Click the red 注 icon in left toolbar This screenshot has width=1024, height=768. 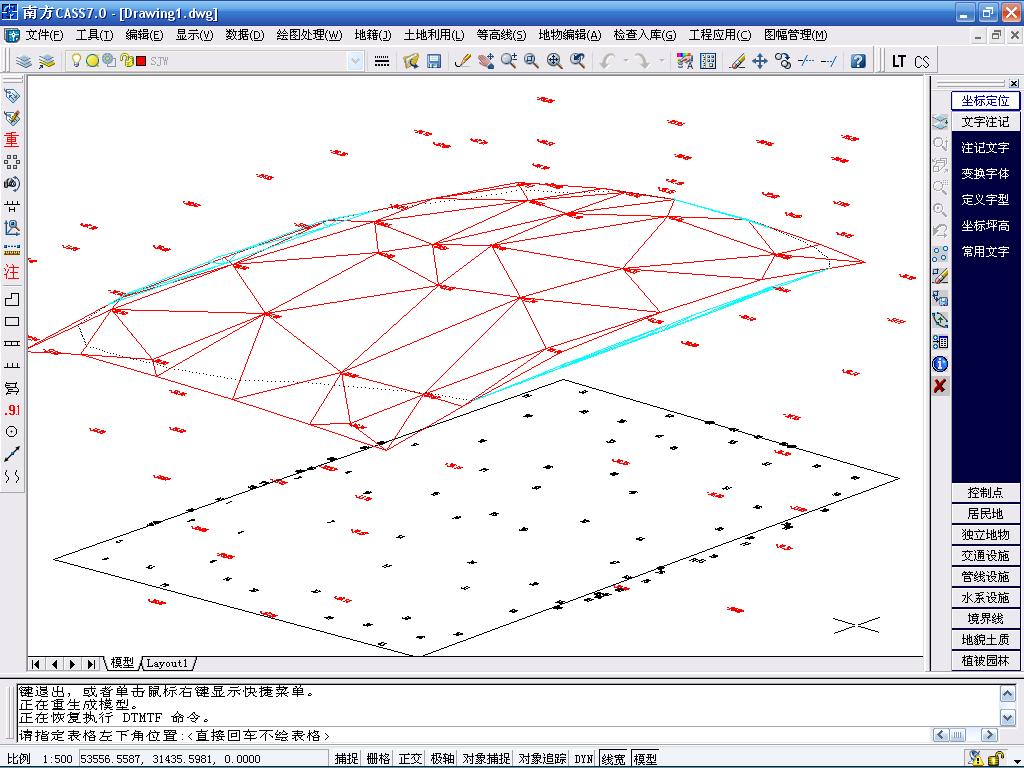point(12,271)
